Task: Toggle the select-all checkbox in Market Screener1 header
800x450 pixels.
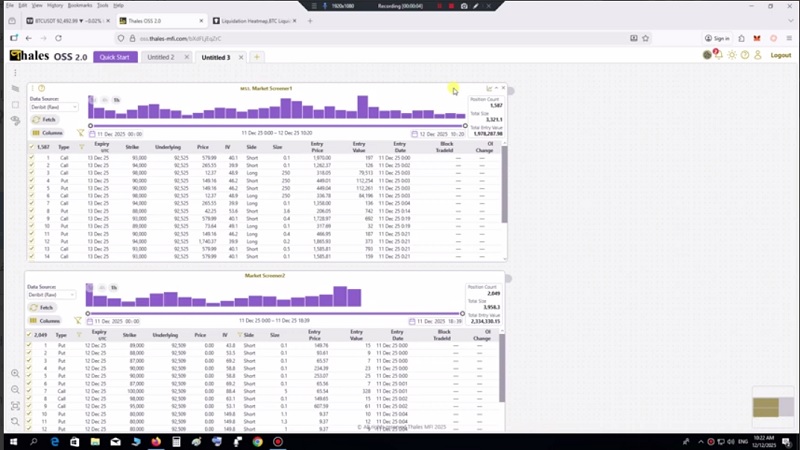Action: click(x=32, y=146)
